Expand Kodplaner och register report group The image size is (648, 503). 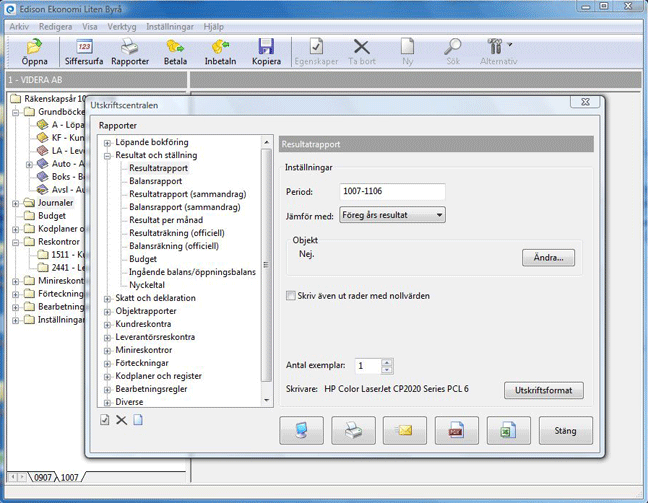[x=107, y=377]
